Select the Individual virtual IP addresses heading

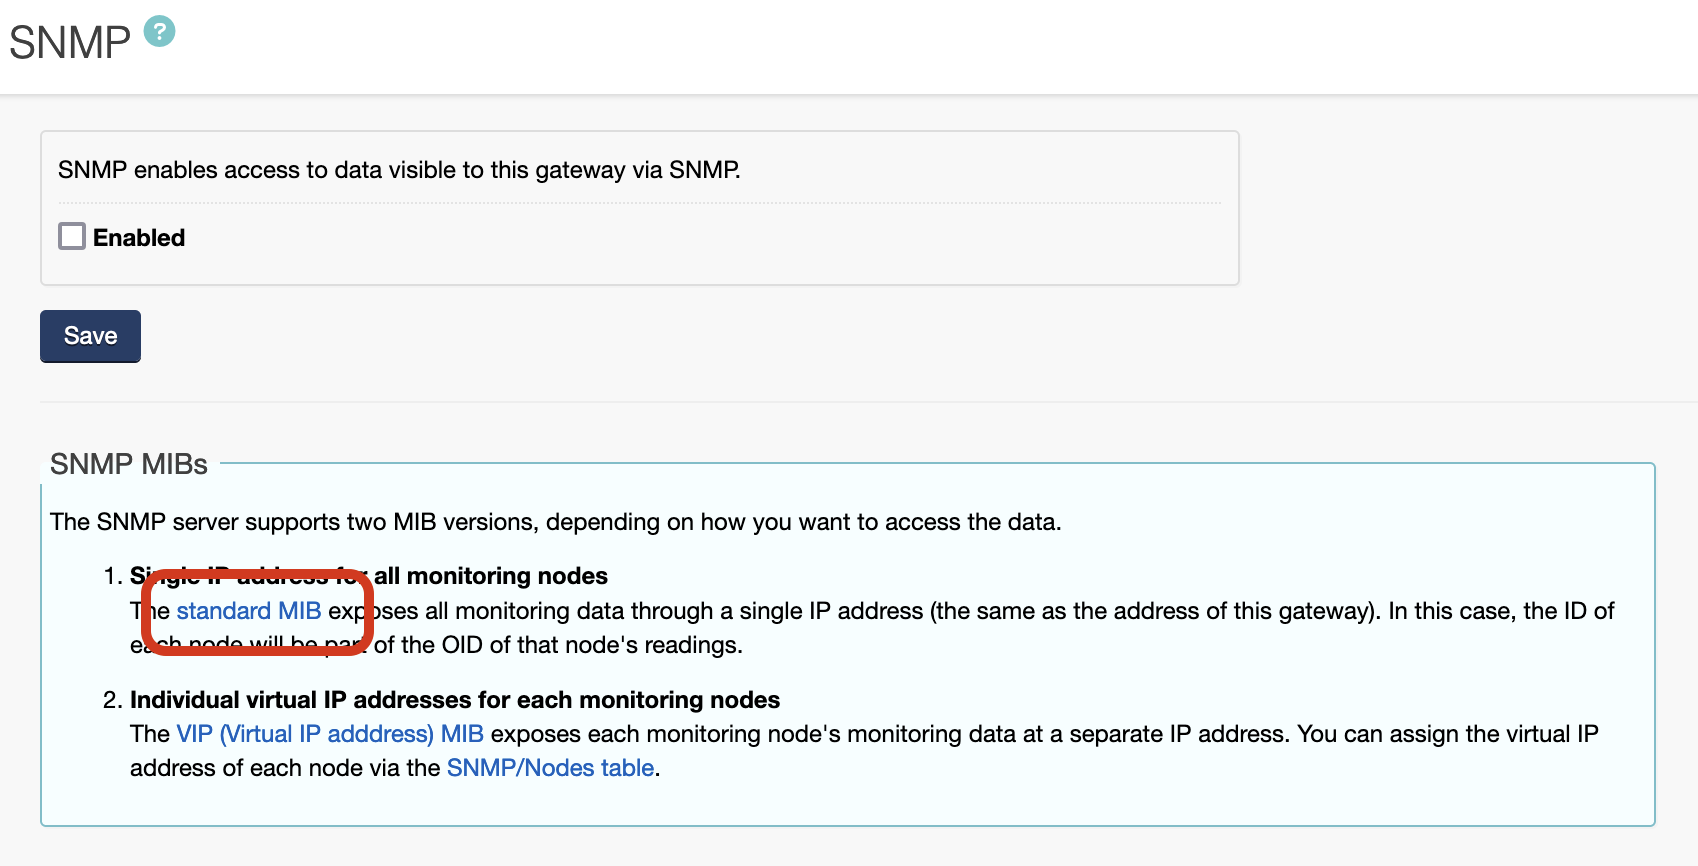point(455,700)
